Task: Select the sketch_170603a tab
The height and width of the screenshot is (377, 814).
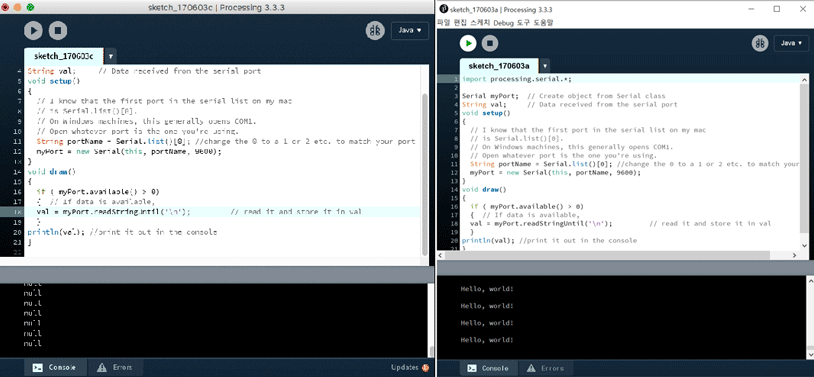Action: (x=499, y=66)
